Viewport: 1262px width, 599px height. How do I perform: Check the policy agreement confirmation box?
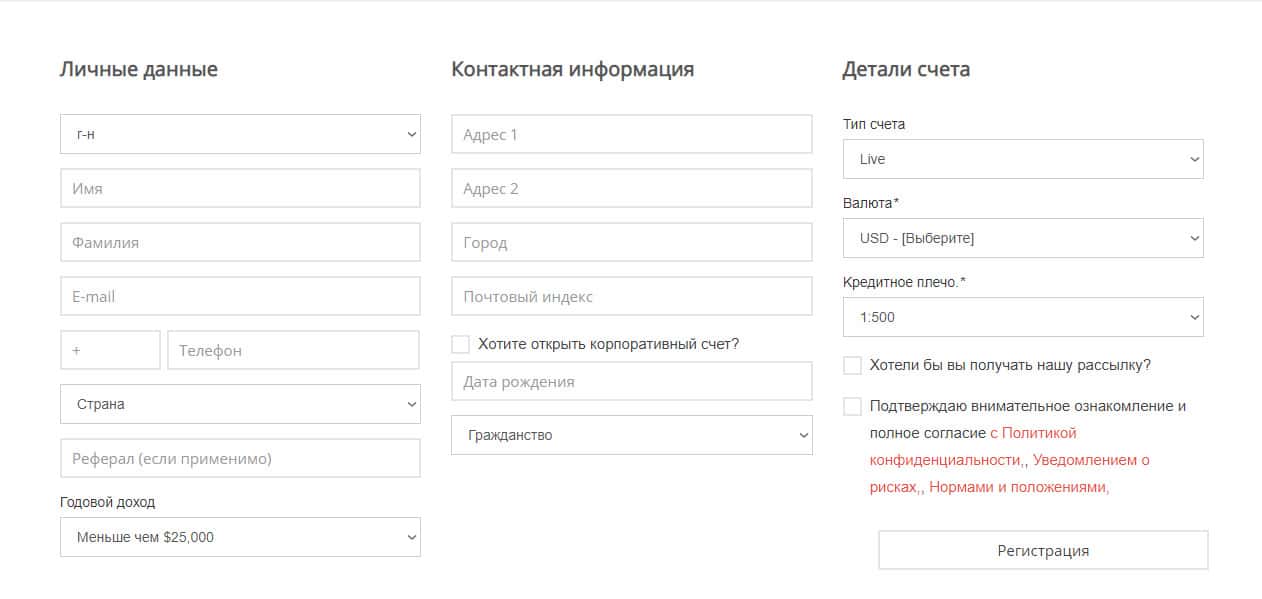852,406
